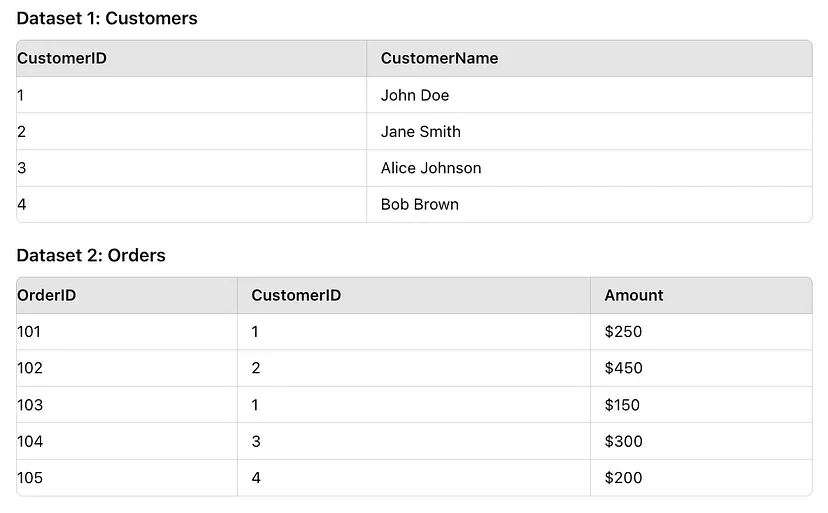Viewport: 828px width, 513px height.
Task: Click the Jane Smith cell
Action: (421, 131)
